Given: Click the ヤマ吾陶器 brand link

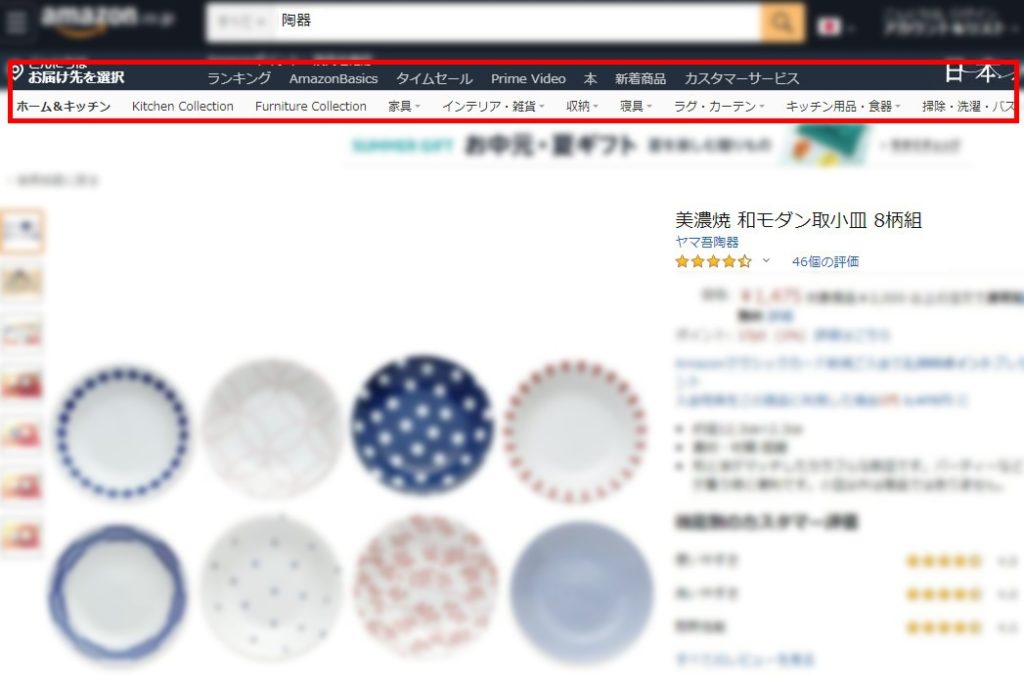Looking at the screenshot, I should (707, 242).
